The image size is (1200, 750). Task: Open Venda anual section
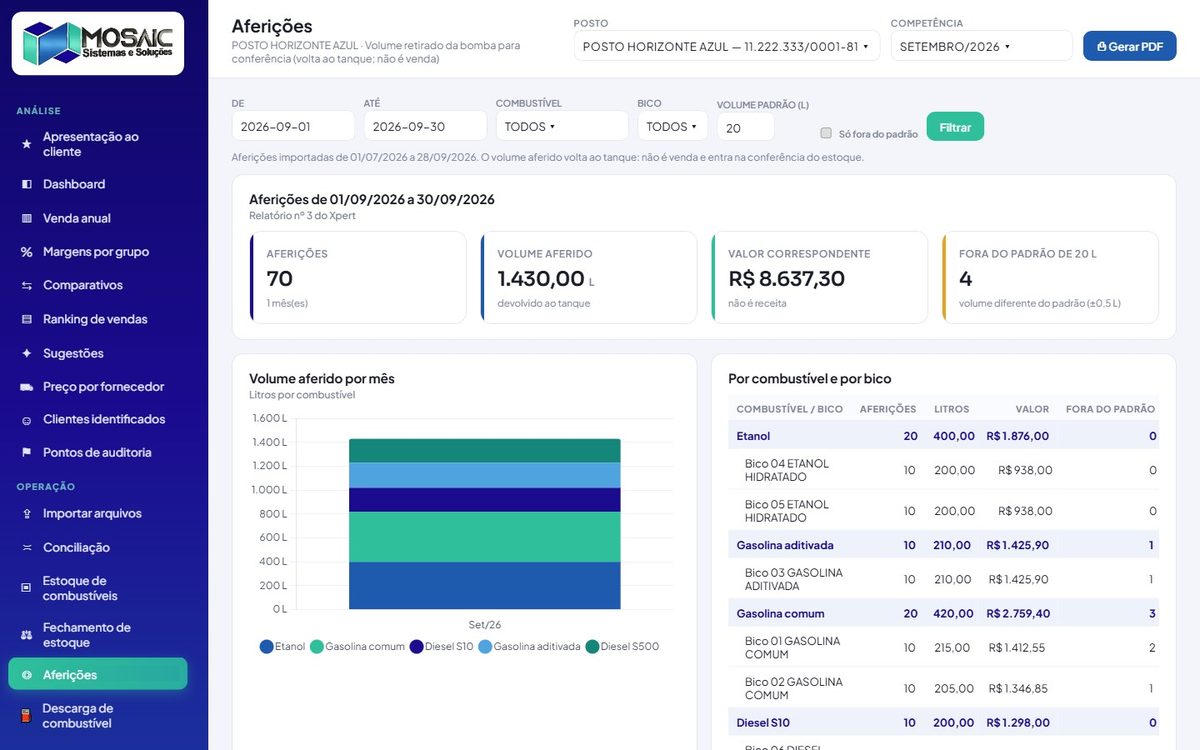(98, 218)
